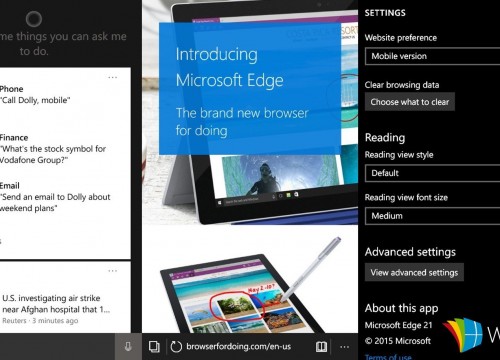Viewport: 500px width, 360px height.
Task: Click the Finance category heading
Action: click(x=14, y=137)
